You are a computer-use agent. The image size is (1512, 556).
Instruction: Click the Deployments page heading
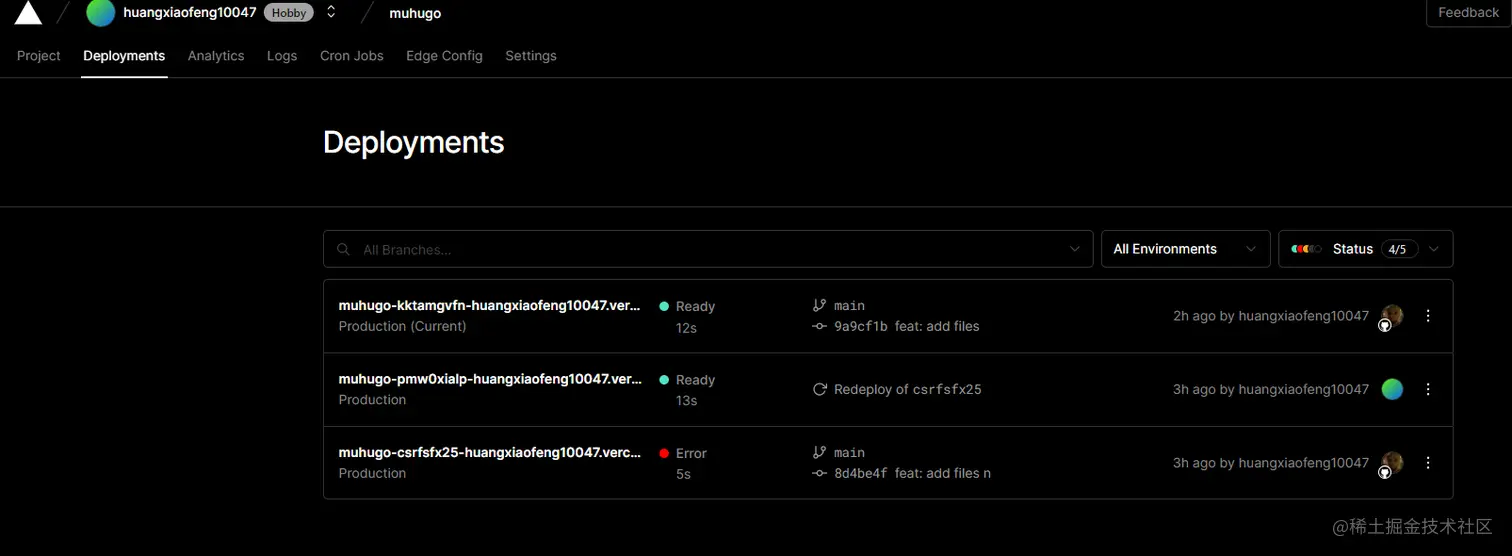point(413,142)
